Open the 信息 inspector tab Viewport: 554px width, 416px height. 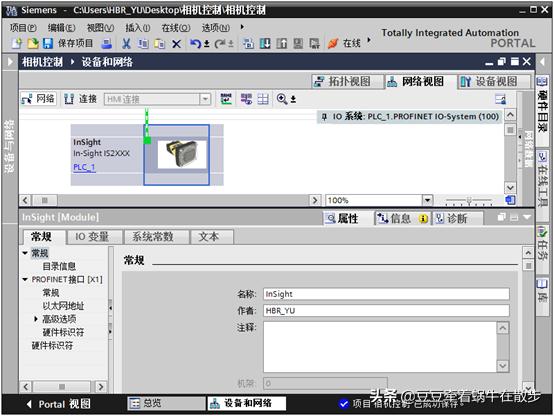402,218
